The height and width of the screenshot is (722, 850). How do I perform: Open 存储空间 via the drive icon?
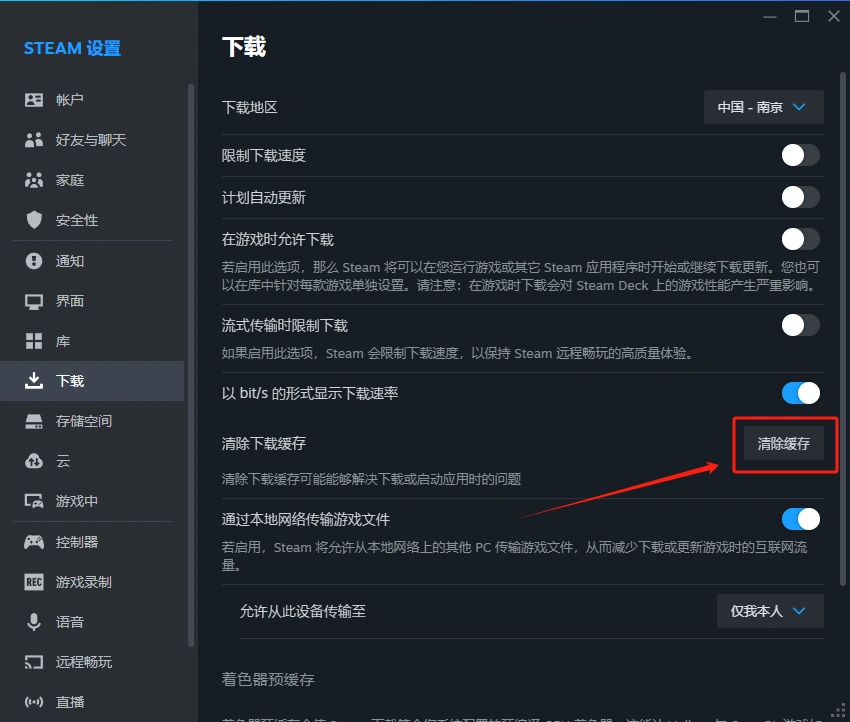[32, 421]
